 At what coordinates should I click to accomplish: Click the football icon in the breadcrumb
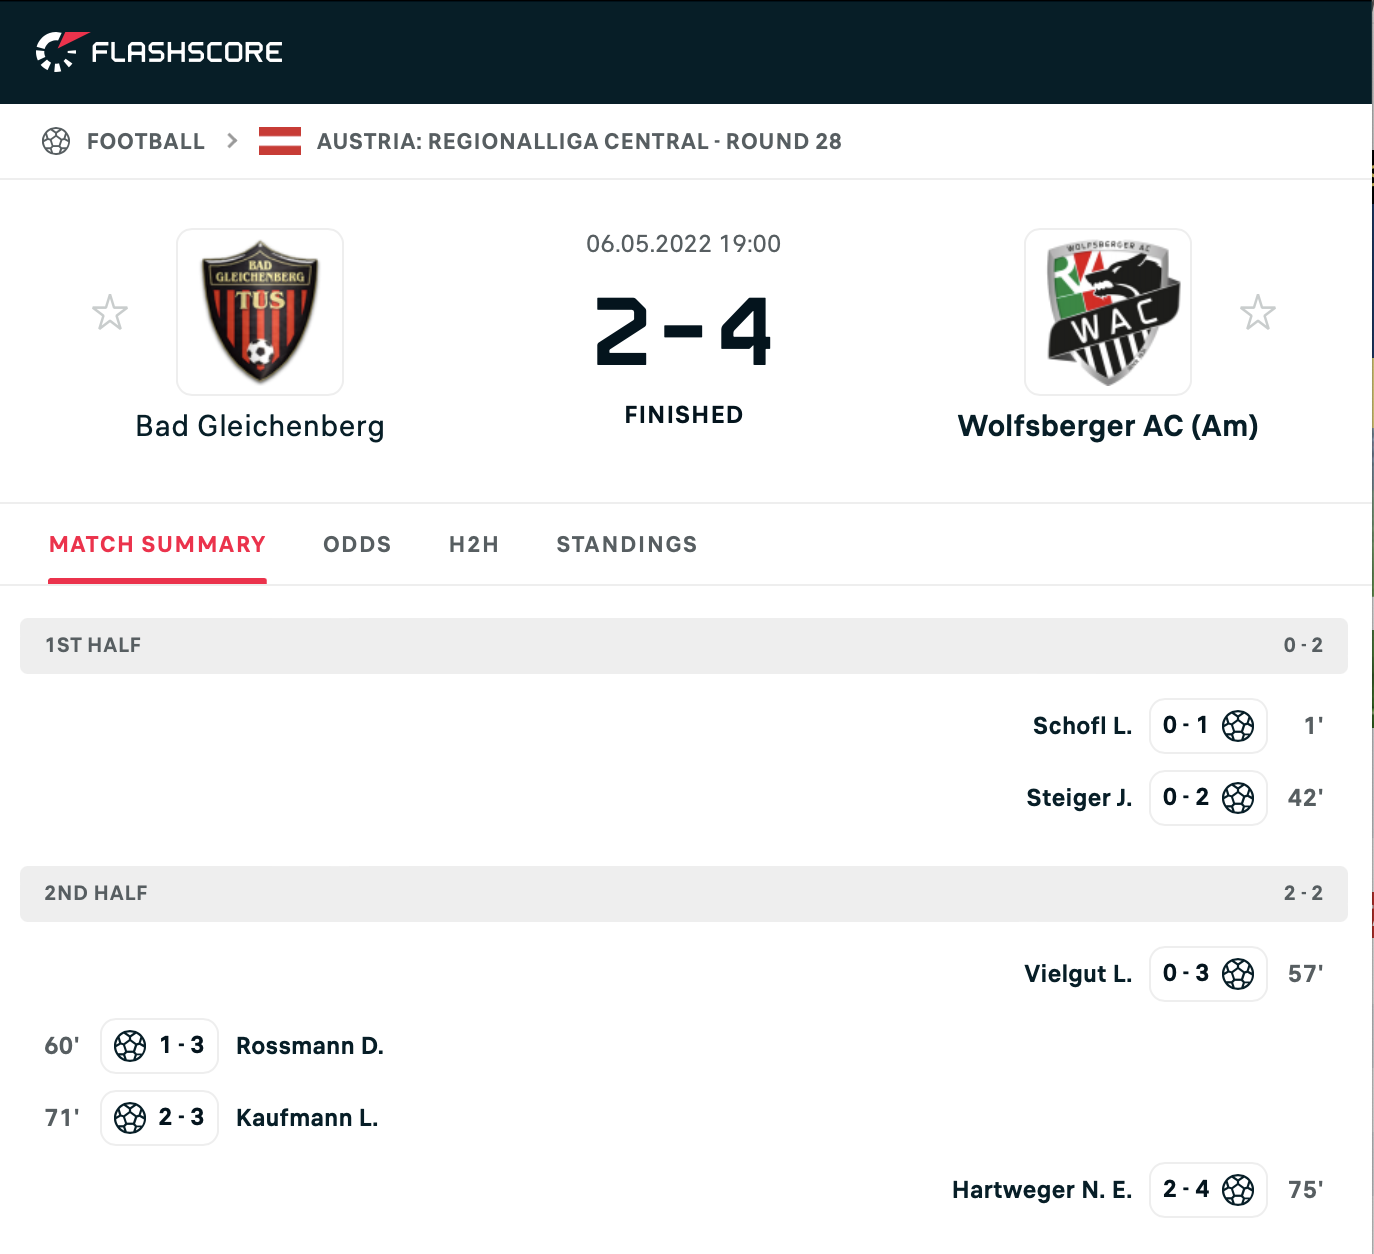click(56, 141)
